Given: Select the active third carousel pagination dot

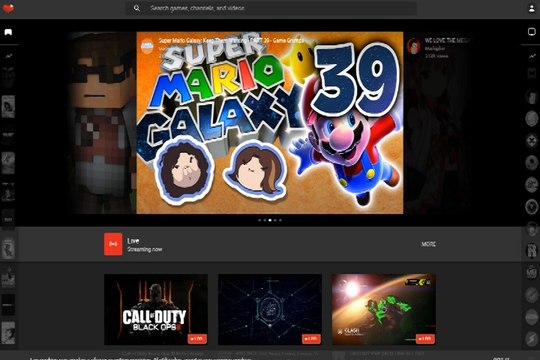Looking at the screenshot, I should (x=270, y=220).
